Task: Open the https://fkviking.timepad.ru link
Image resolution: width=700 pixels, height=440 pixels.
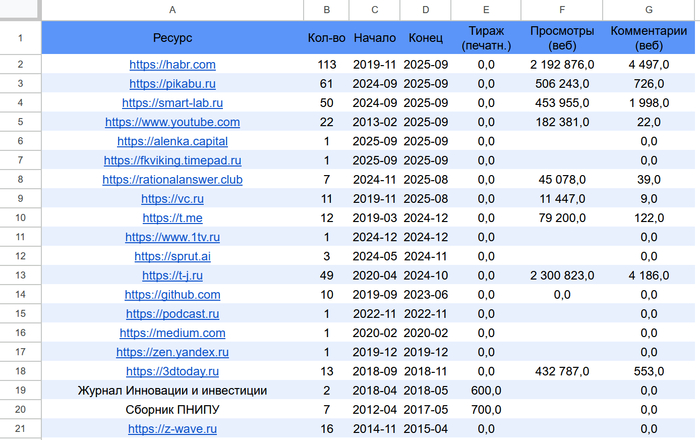Action: 172,161
